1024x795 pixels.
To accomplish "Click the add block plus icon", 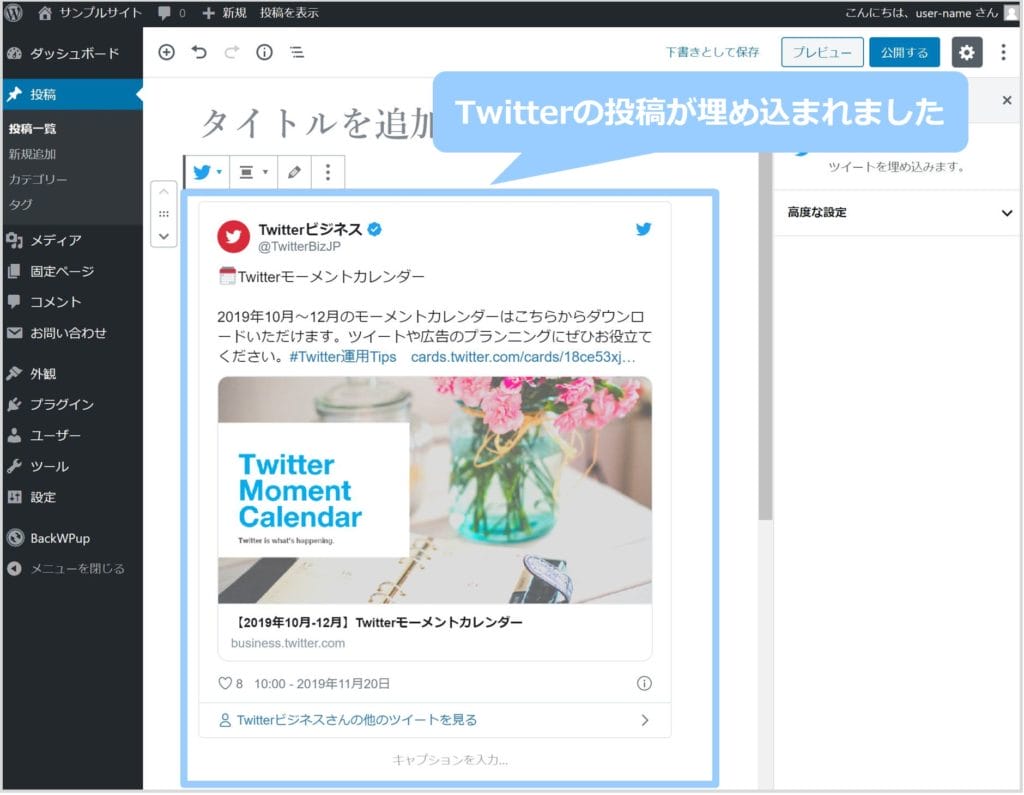I will point(167,52).
